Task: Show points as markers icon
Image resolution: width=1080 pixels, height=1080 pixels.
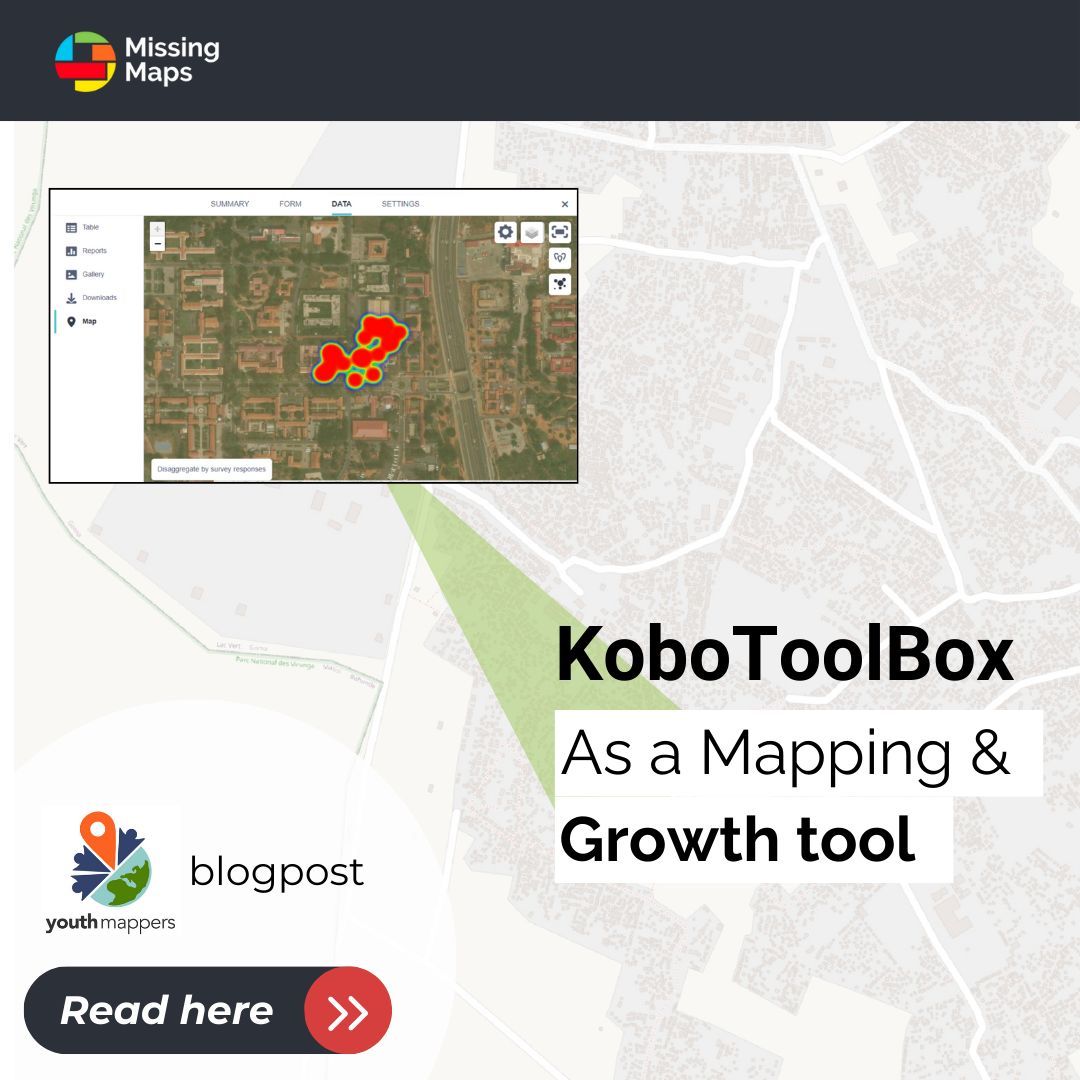Action: point(560,258)
